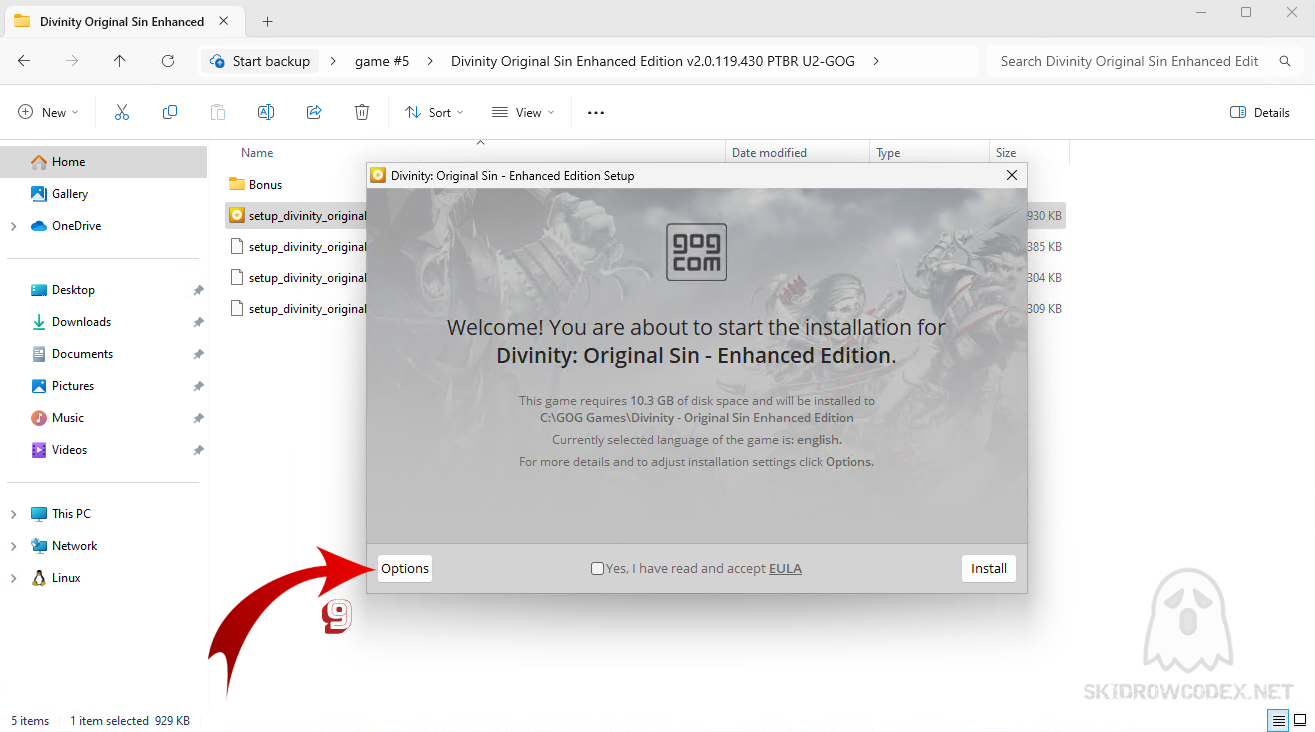Focus the Search Divinity folder field
The image size is (1315, 732).
[x=1145, y=61]
